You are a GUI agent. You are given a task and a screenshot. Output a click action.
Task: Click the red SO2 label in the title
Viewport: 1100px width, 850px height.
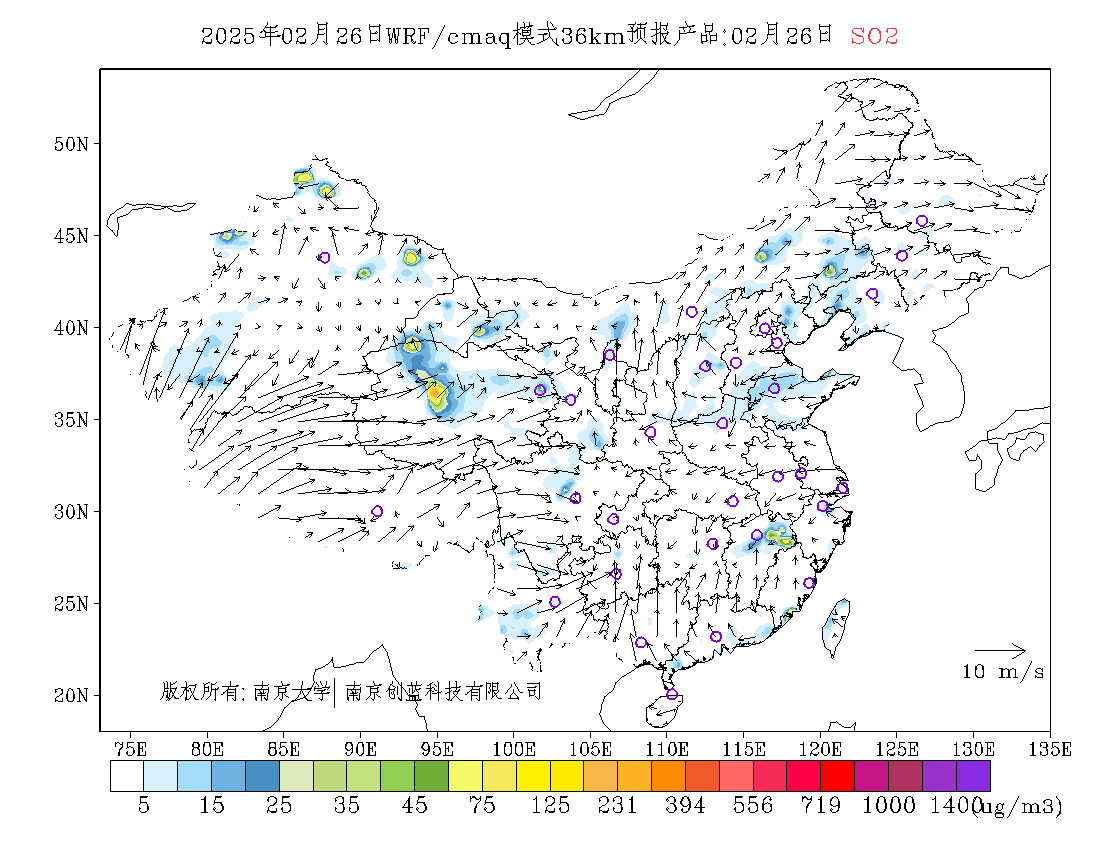874,36
